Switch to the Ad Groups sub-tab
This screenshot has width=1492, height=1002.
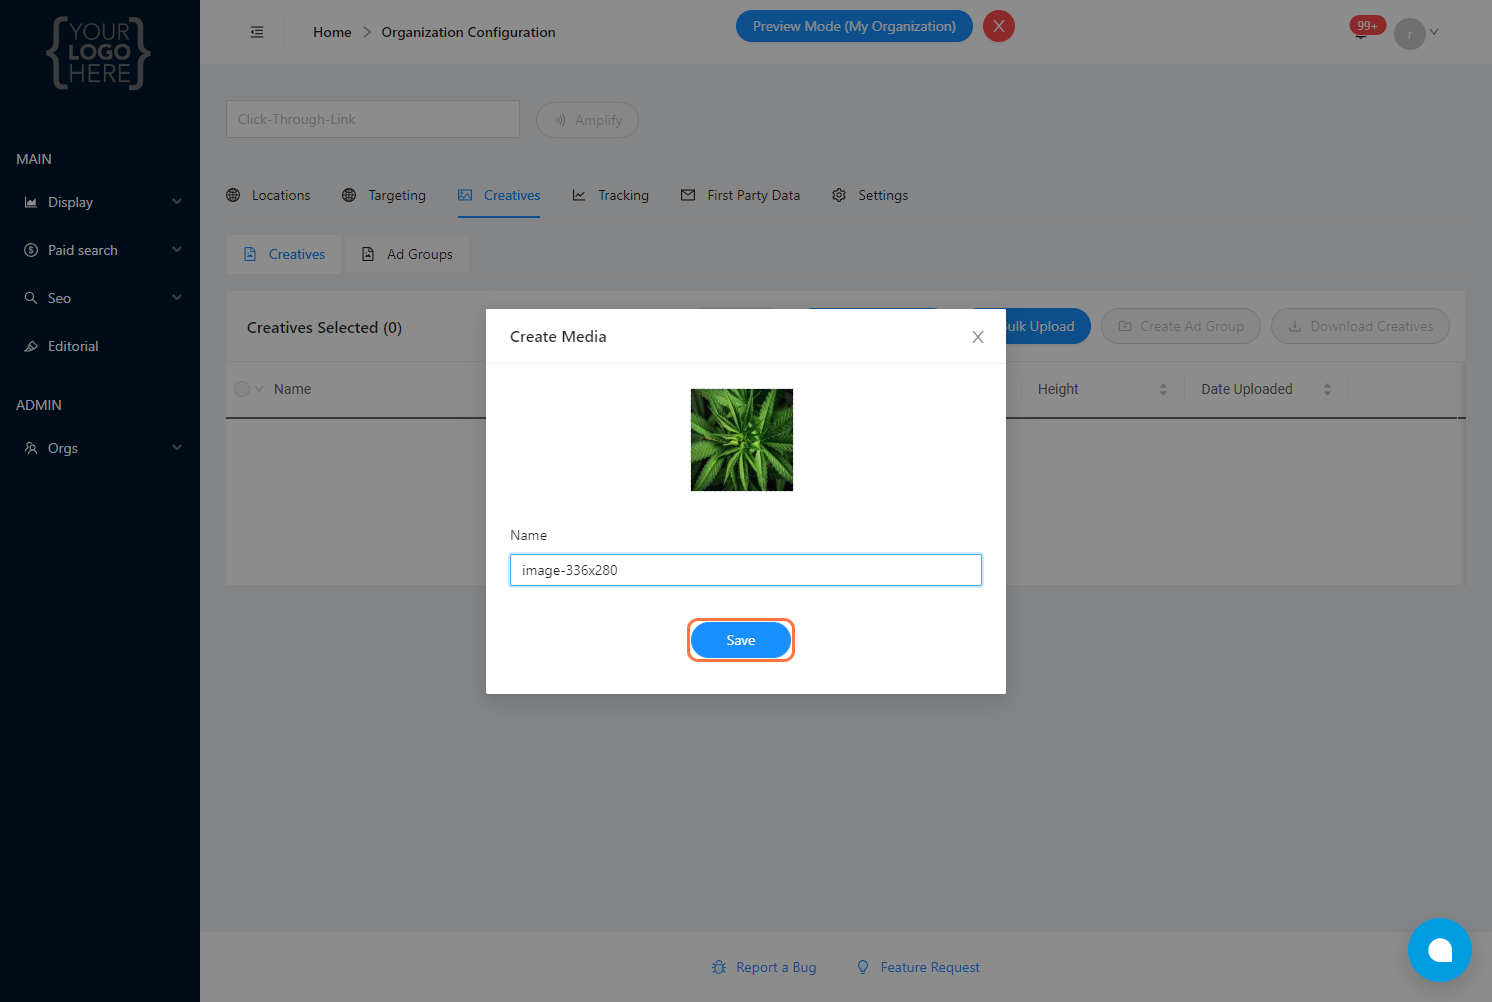[x=407, y=254]
